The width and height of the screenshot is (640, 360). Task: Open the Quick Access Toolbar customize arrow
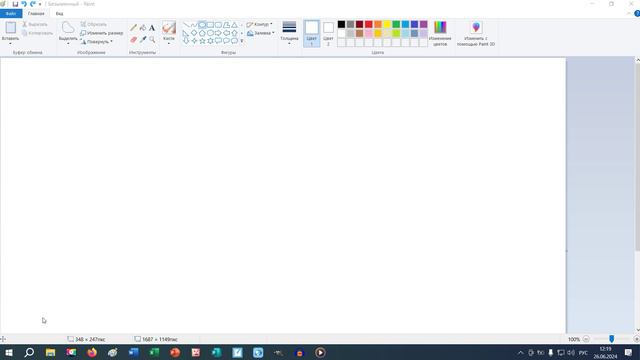point(40,4)
